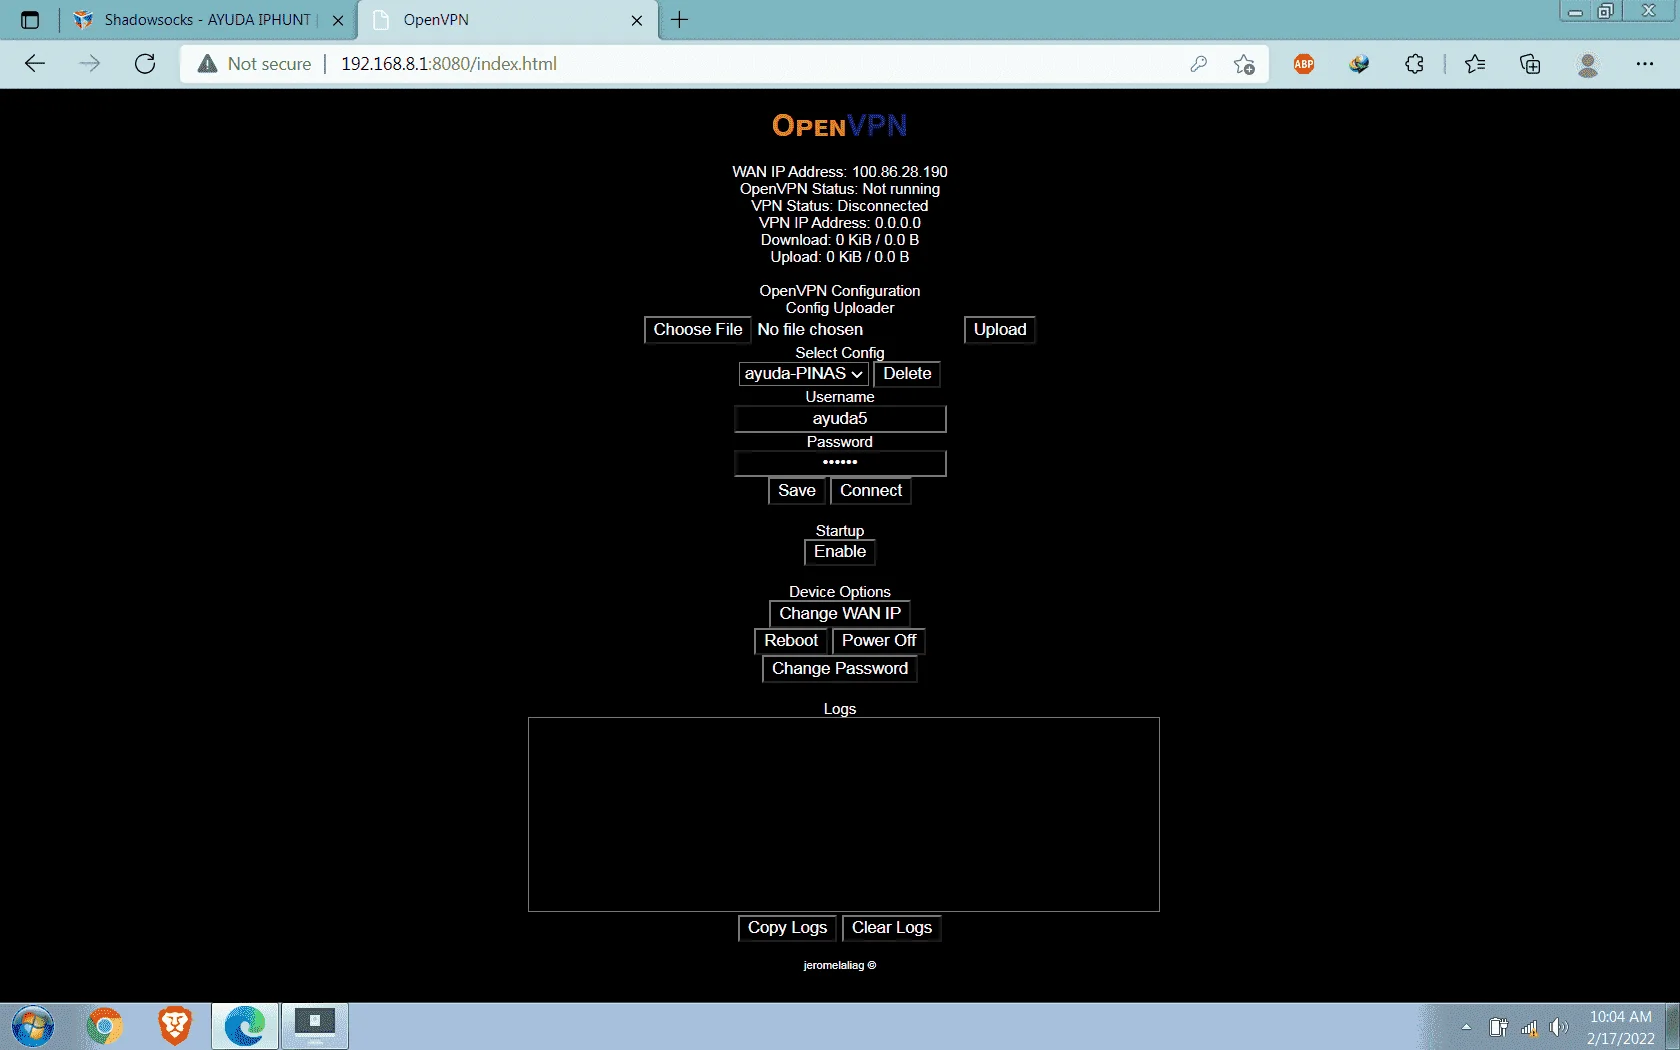Select the OpenVPN browser tab
Screen dimensions: 1680x1050
[x=508, y=20]
